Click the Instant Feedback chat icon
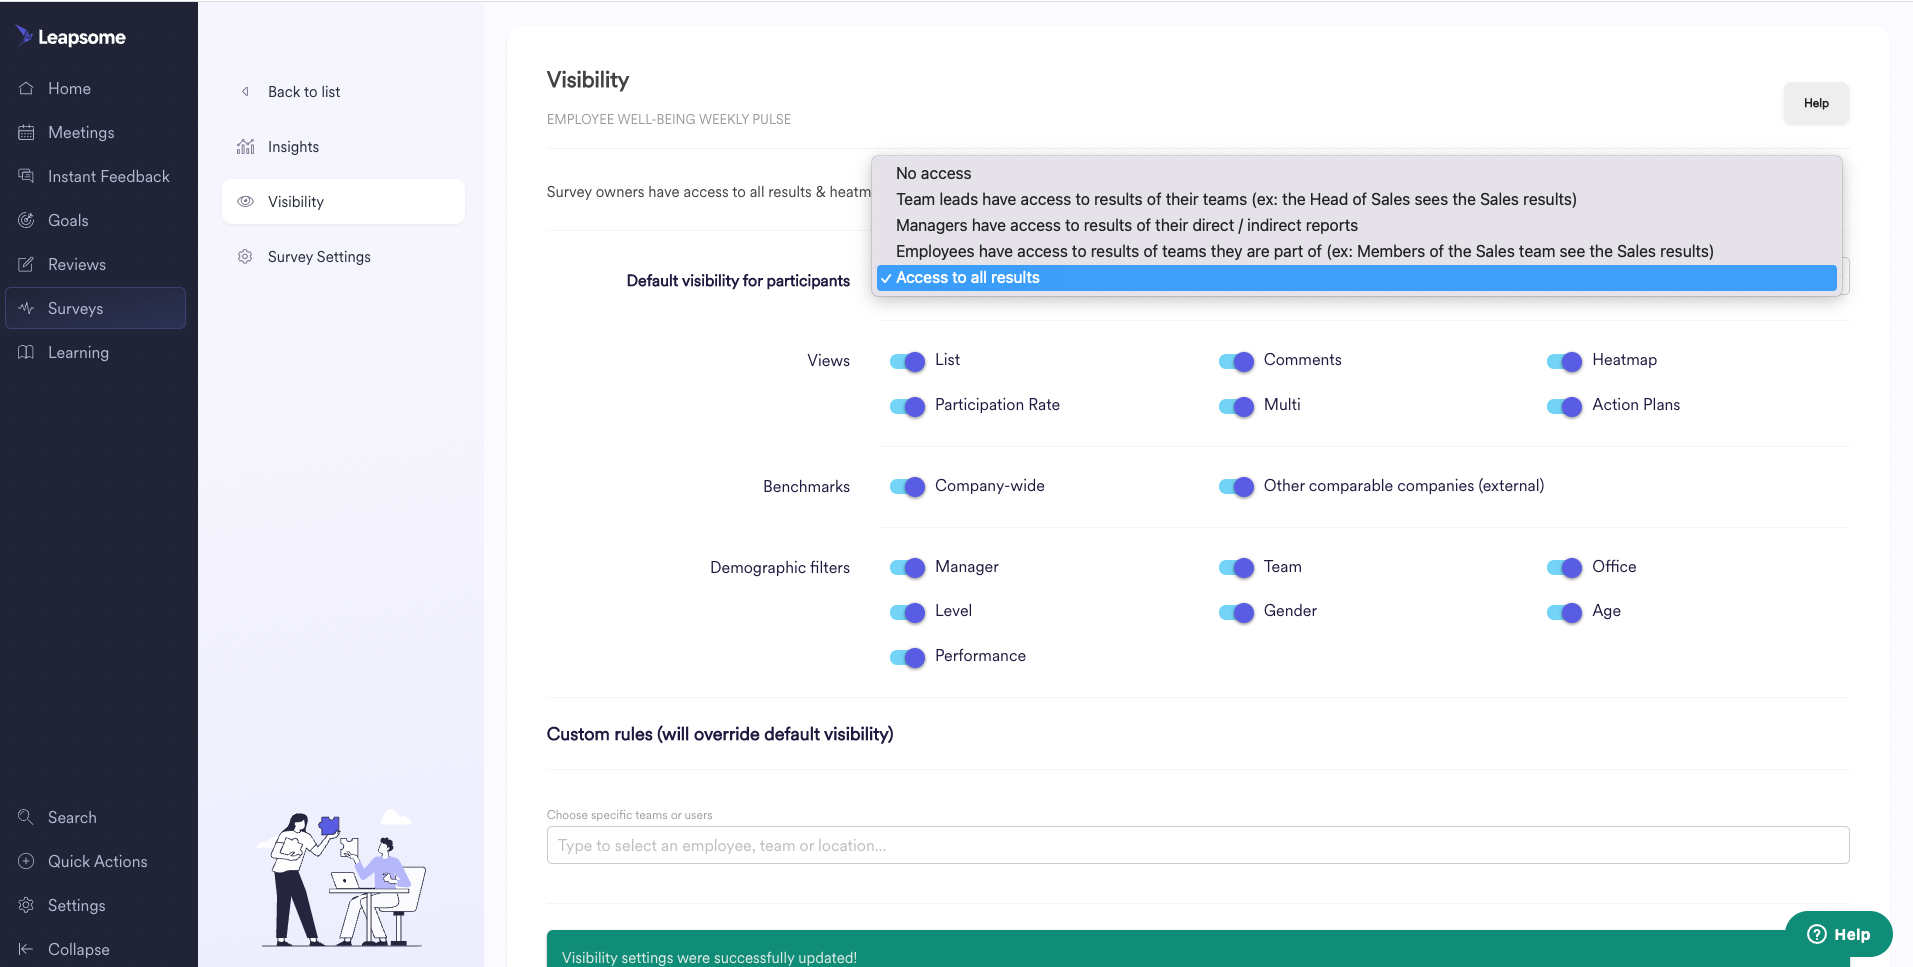The width and height of the screenshot is (1913, 967). 26,176
